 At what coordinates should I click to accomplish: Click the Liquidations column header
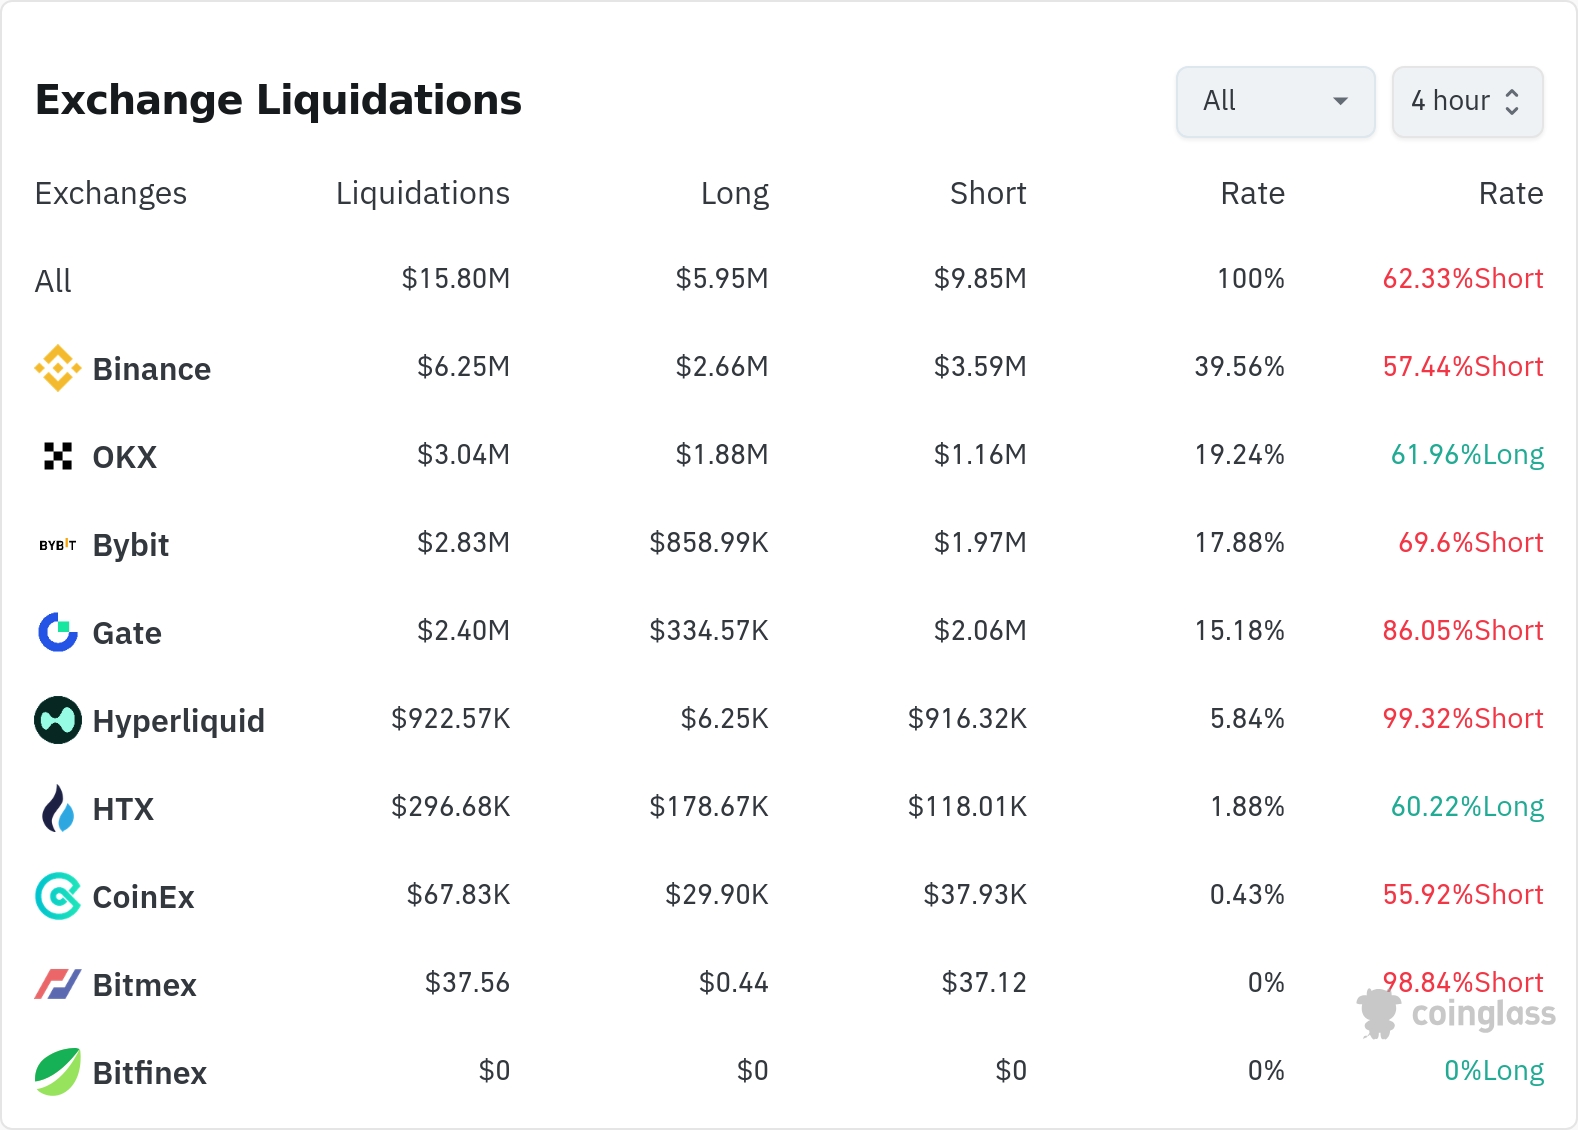click(422, 193)
